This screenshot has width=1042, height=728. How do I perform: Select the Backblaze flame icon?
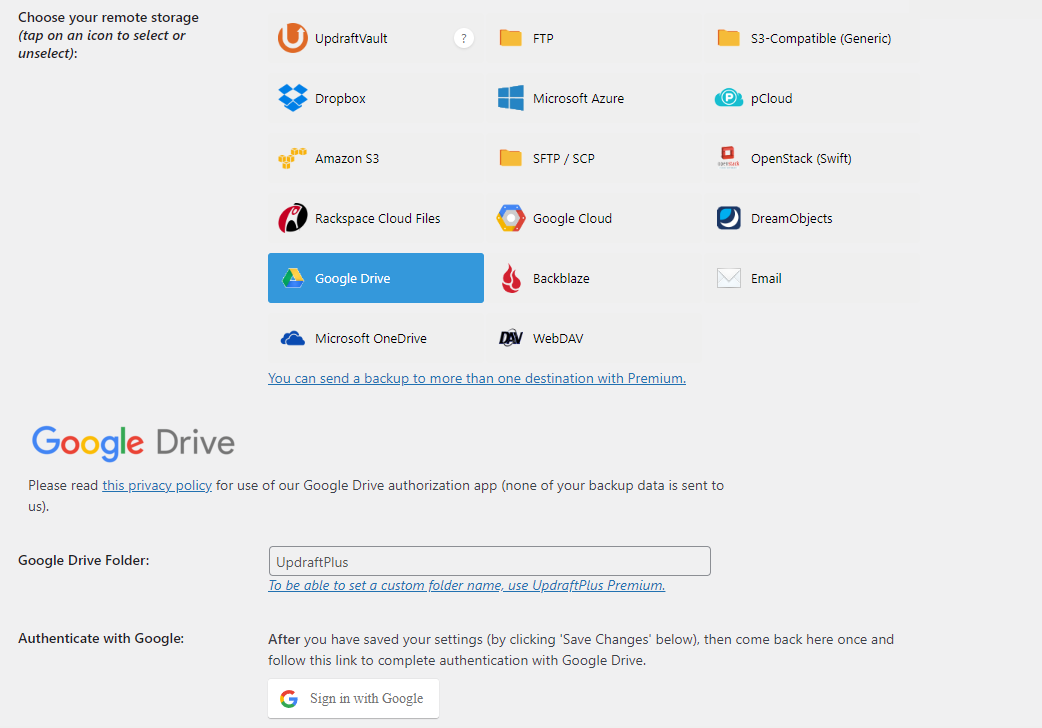click(511, 279)
